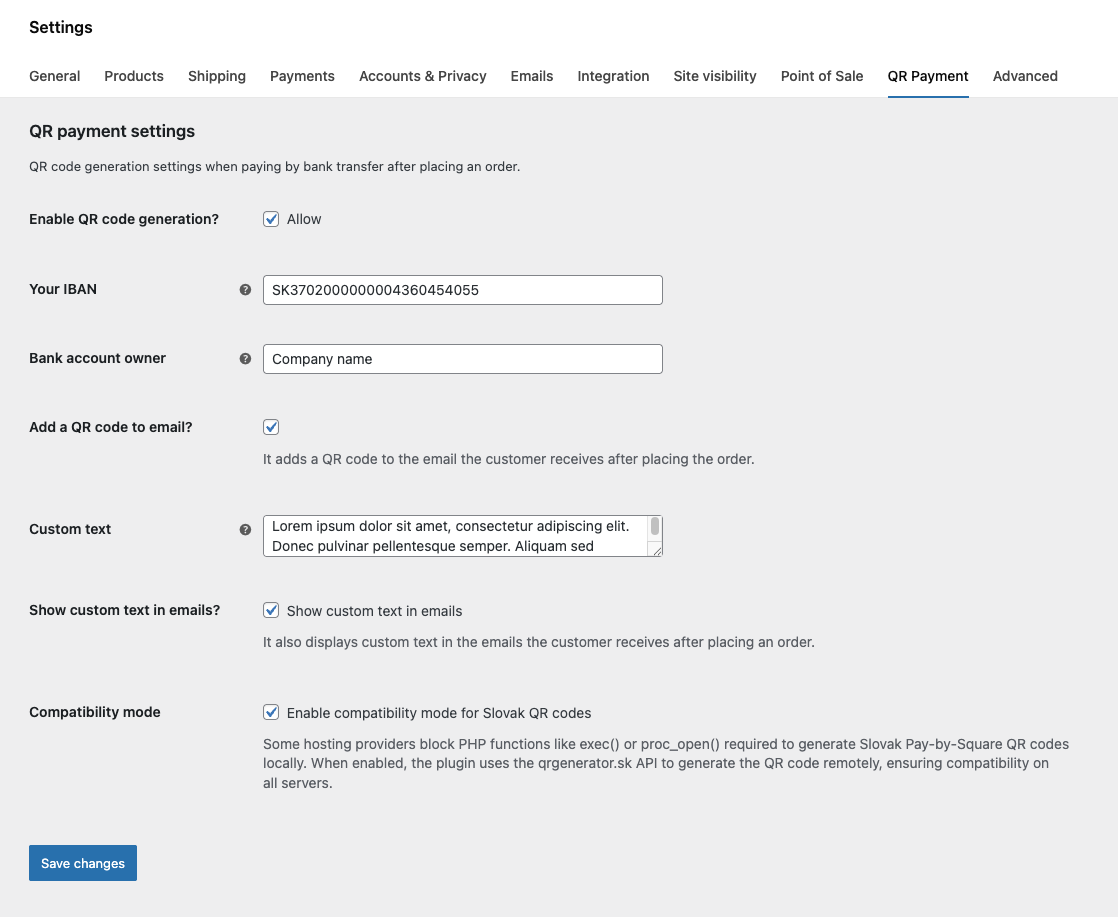Click the help icon beside Your IBAN
The height and width of the screenshot is (917, 1118).
pyautogui.click(x=245, y=290)
